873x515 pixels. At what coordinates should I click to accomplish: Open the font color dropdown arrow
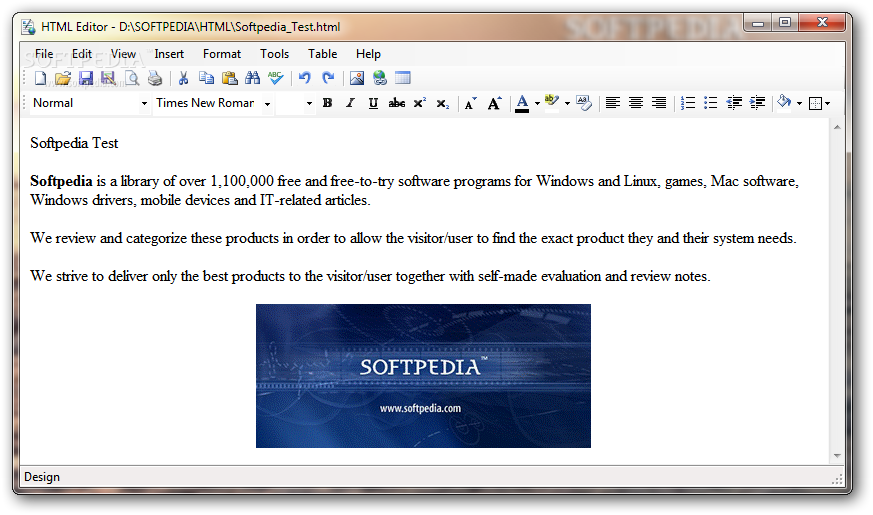pyautogui.click(x=537, y=104)
